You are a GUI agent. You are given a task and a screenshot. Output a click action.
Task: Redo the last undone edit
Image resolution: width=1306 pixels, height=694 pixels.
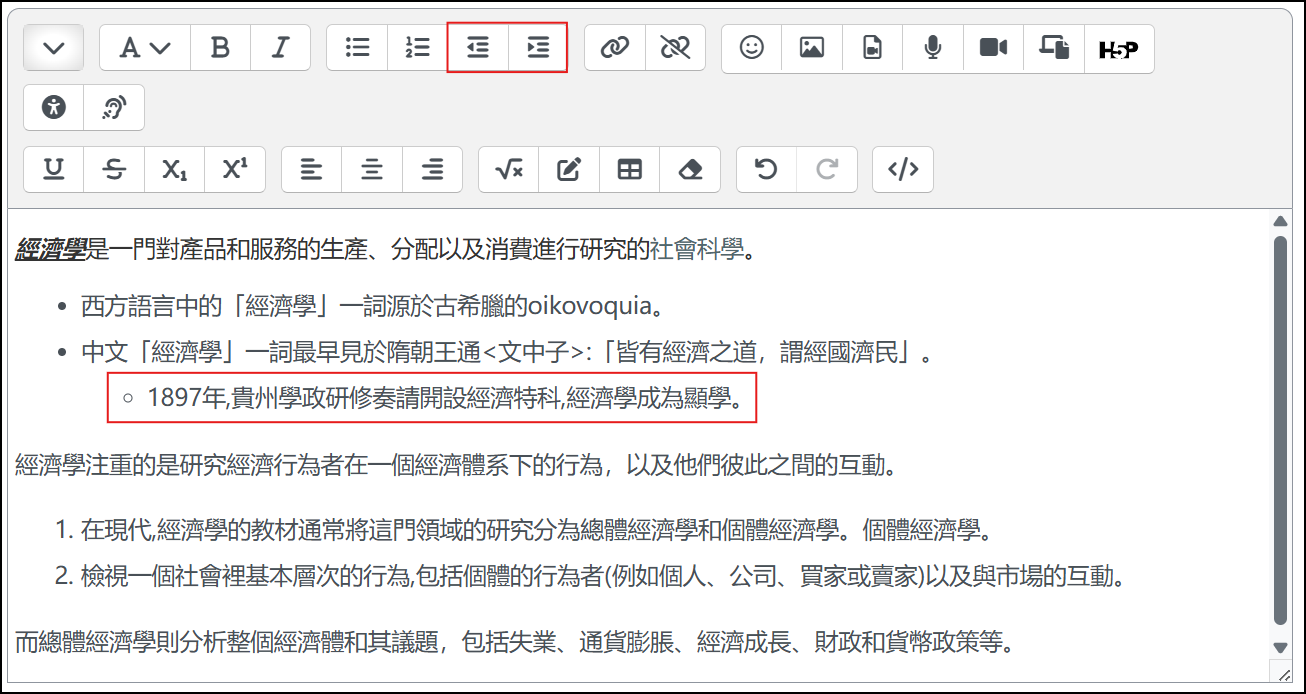tap(827, 169)
